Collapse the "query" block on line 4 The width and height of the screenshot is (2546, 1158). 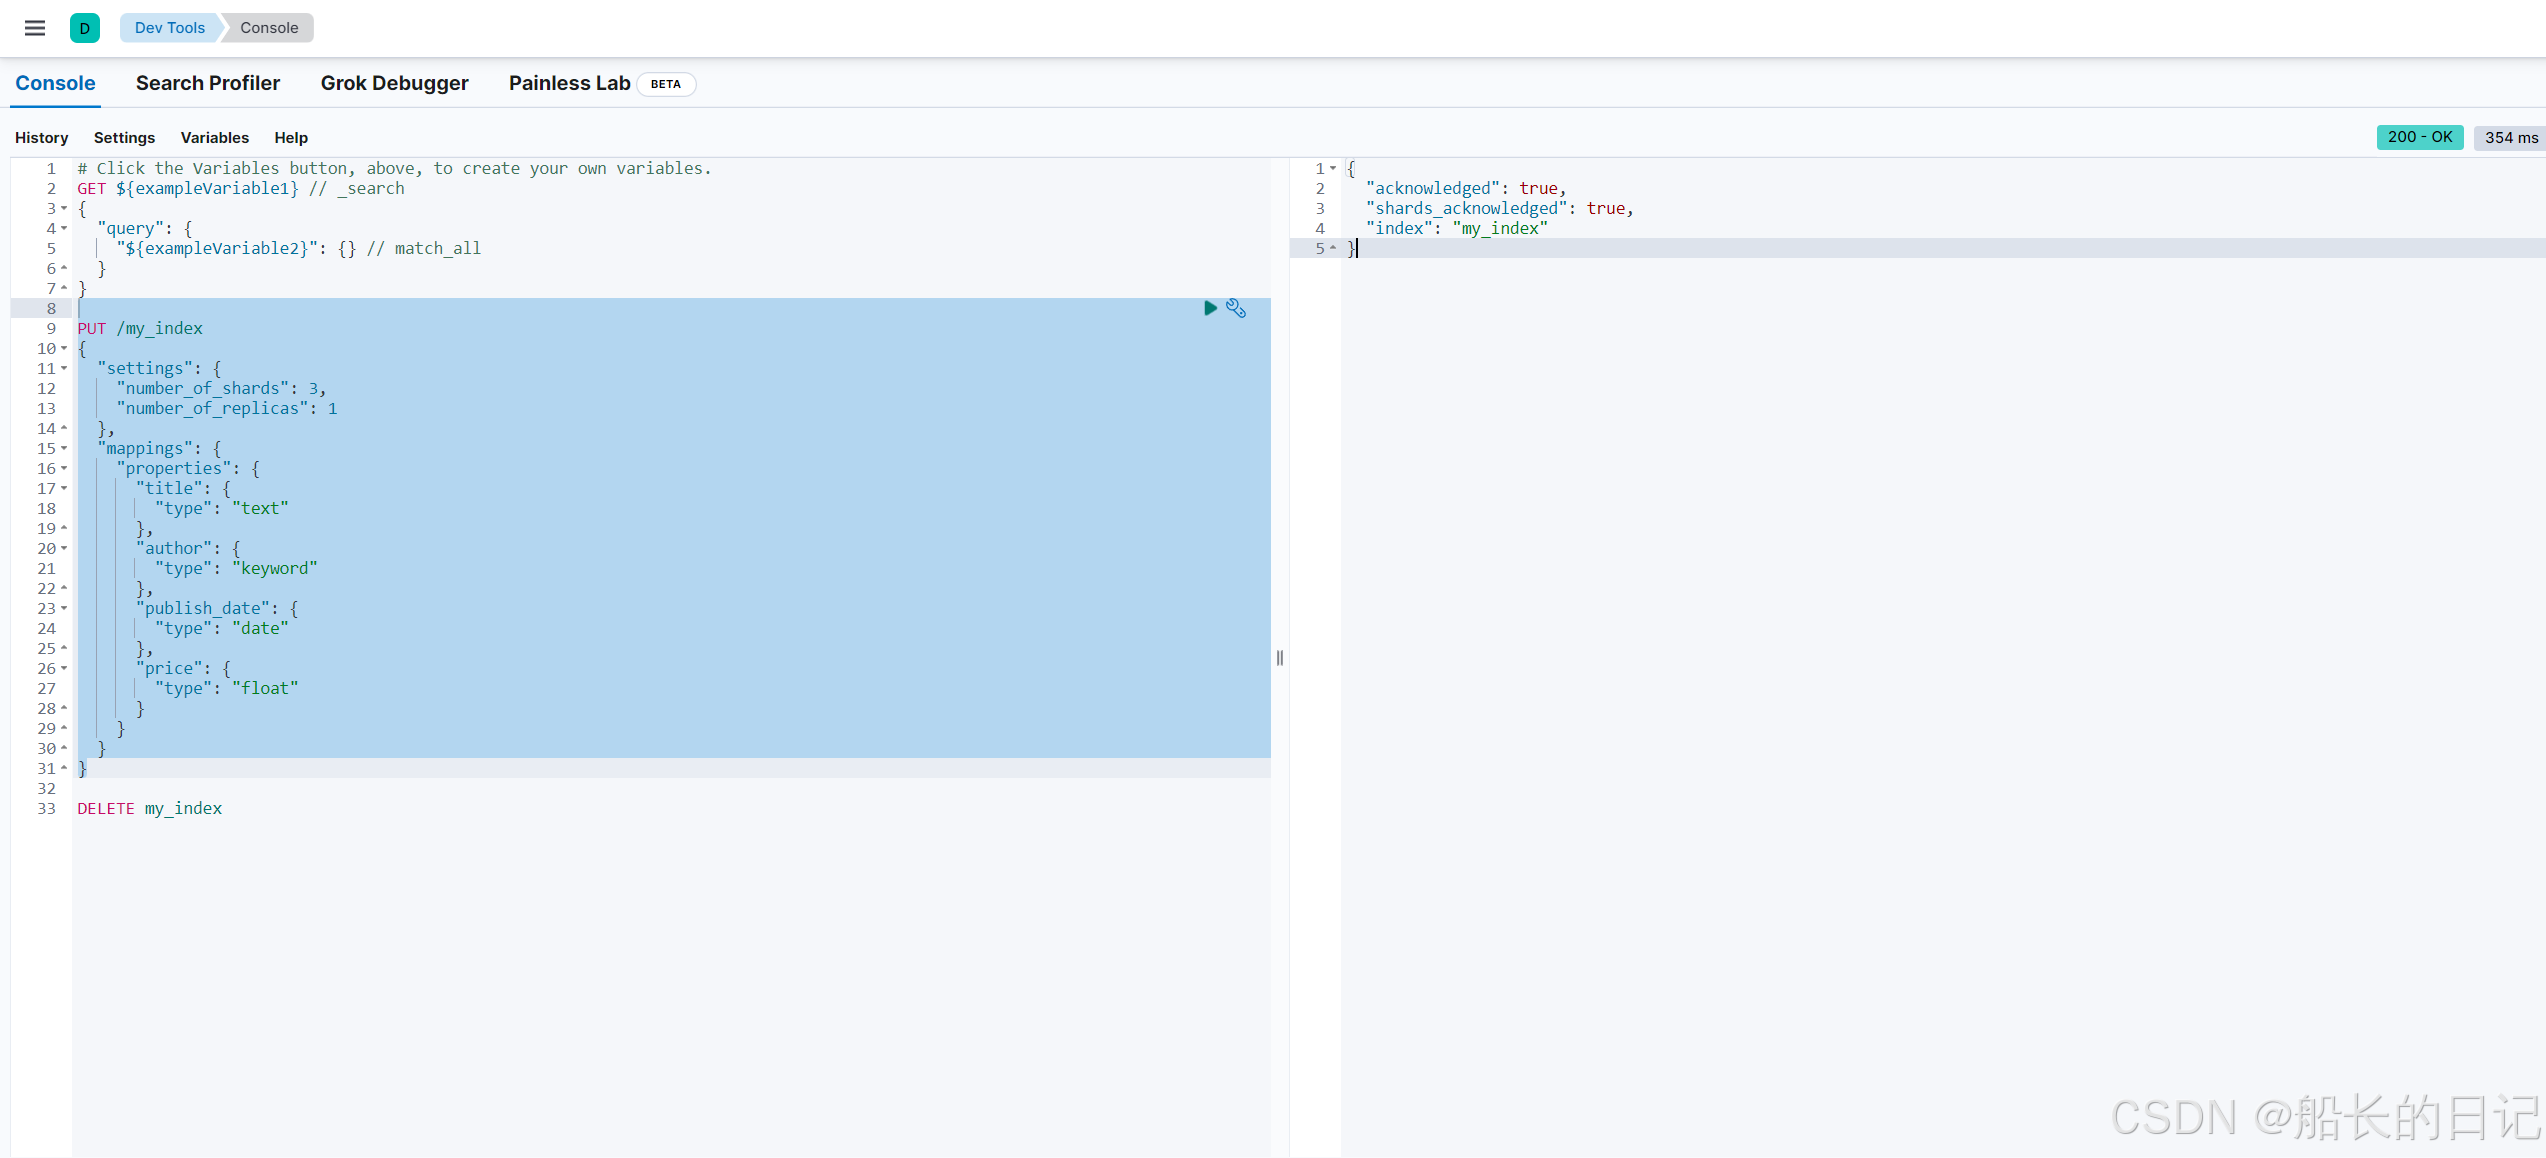(64, 228)
